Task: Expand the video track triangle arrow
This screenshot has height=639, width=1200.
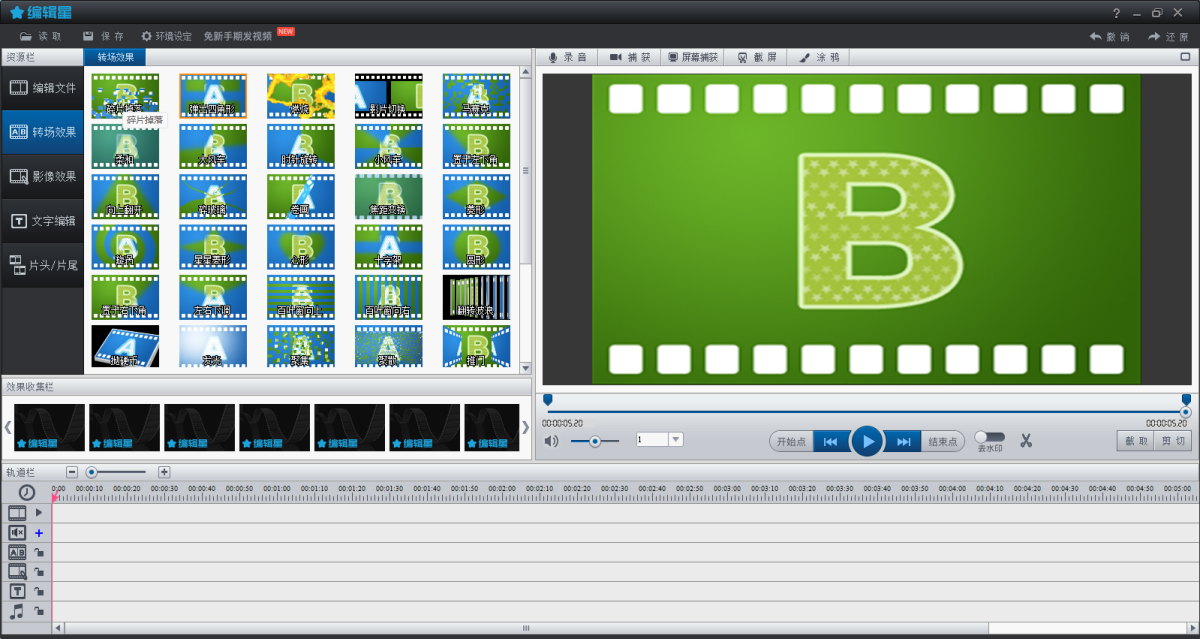Action: (x=39, y=512)
